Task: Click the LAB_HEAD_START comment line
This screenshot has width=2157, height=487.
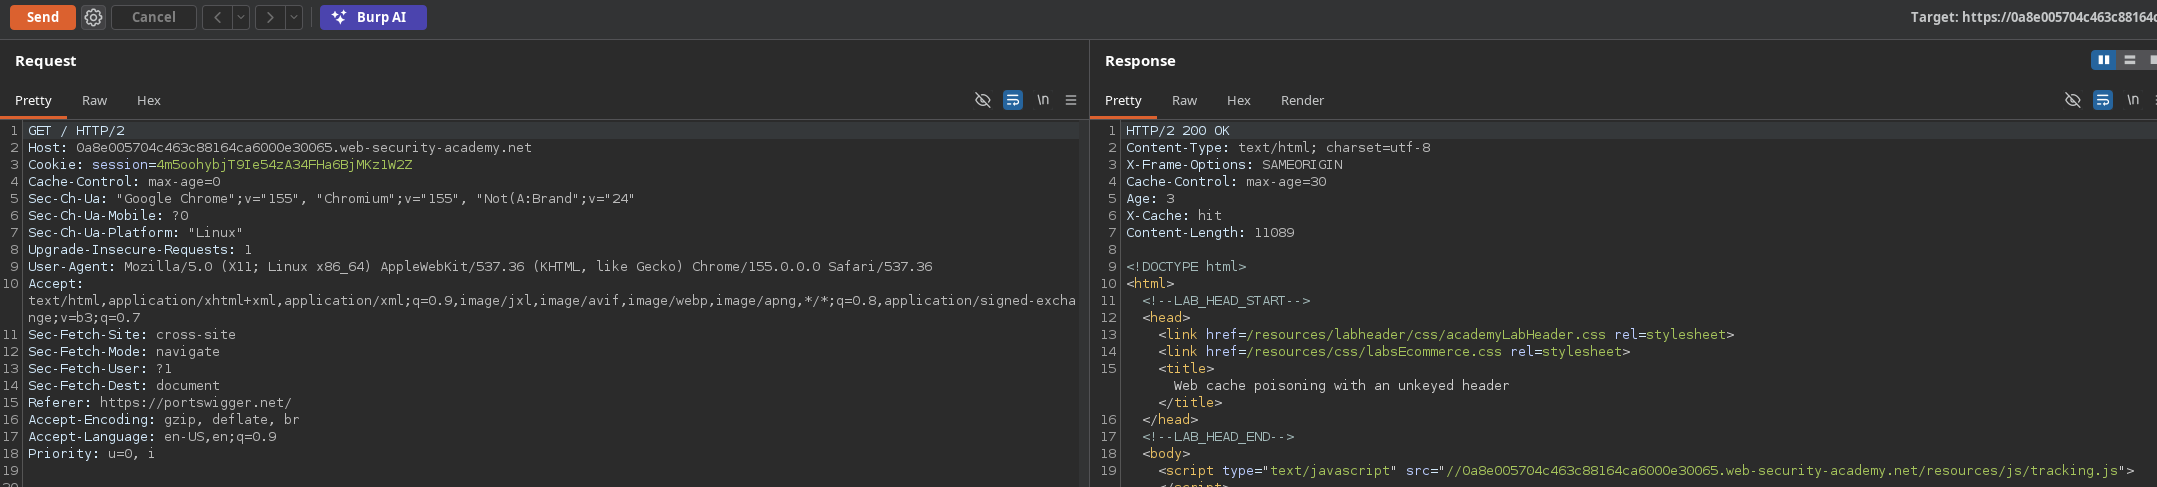Action: pos(1226,301)
